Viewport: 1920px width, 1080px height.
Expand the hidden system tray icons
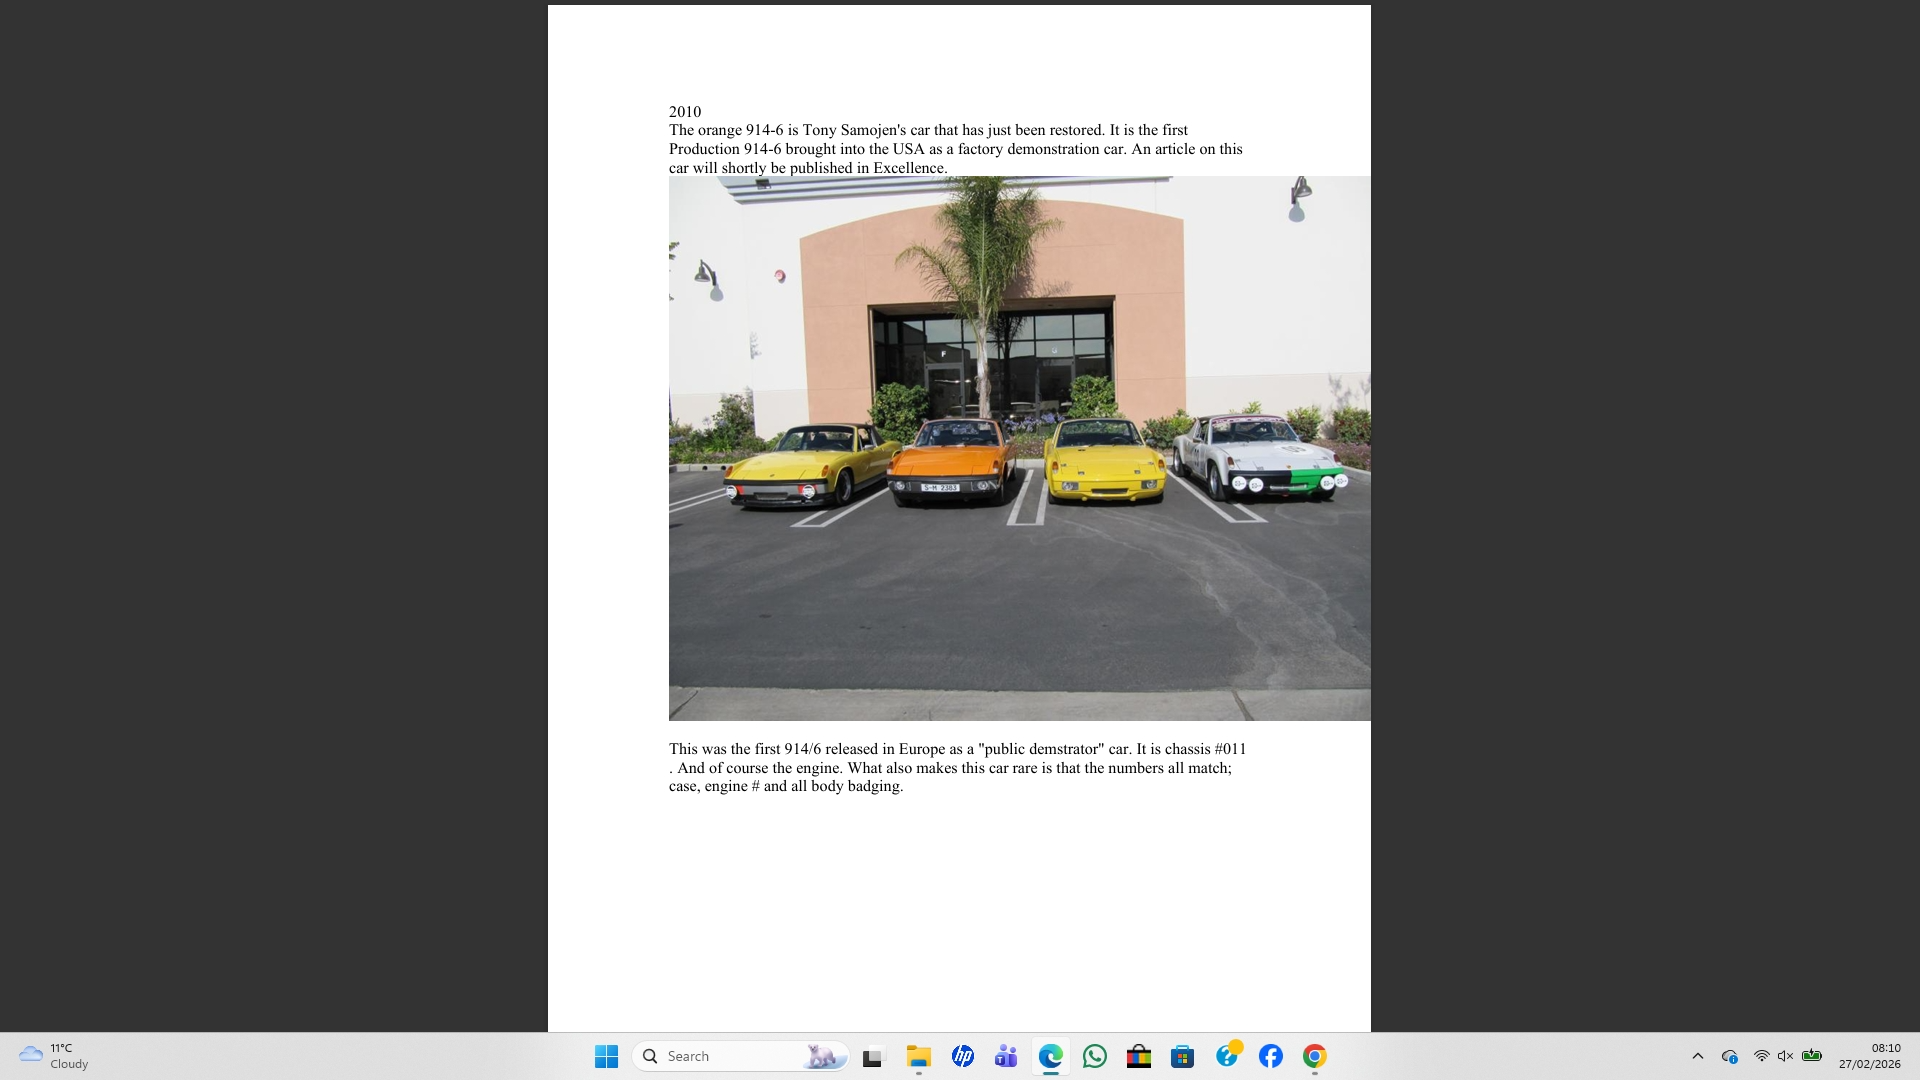[x=1697, y=1056]
